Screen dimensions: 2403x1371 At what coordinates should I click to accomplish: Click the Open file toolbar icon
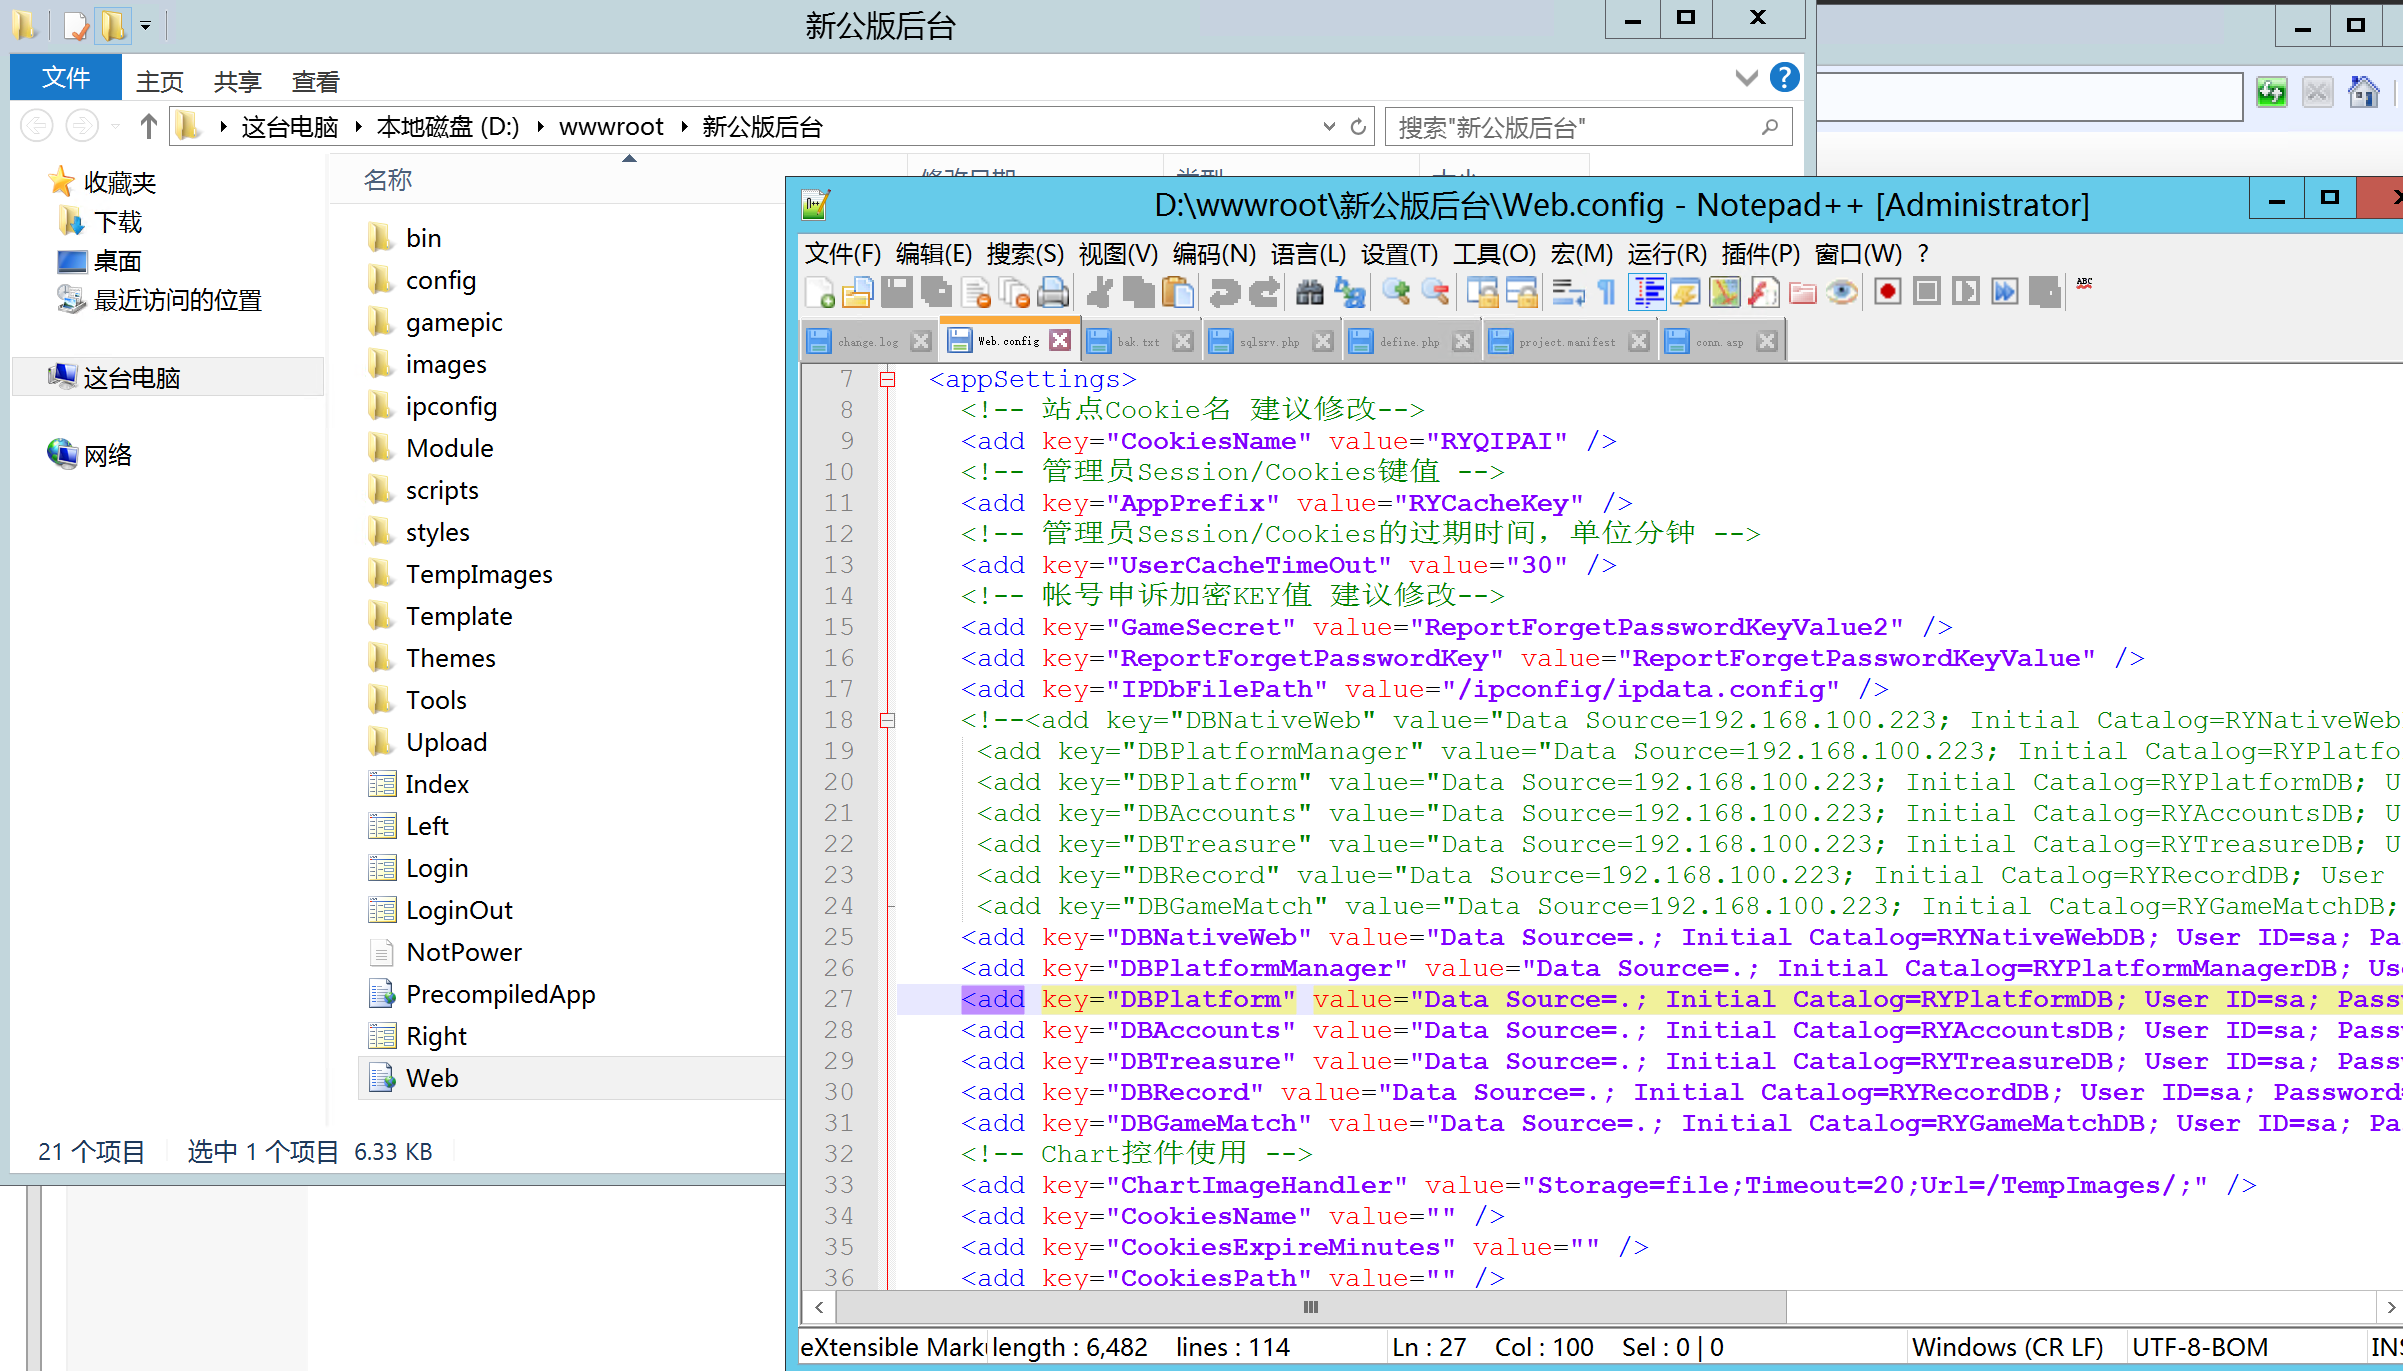[857, 292]
